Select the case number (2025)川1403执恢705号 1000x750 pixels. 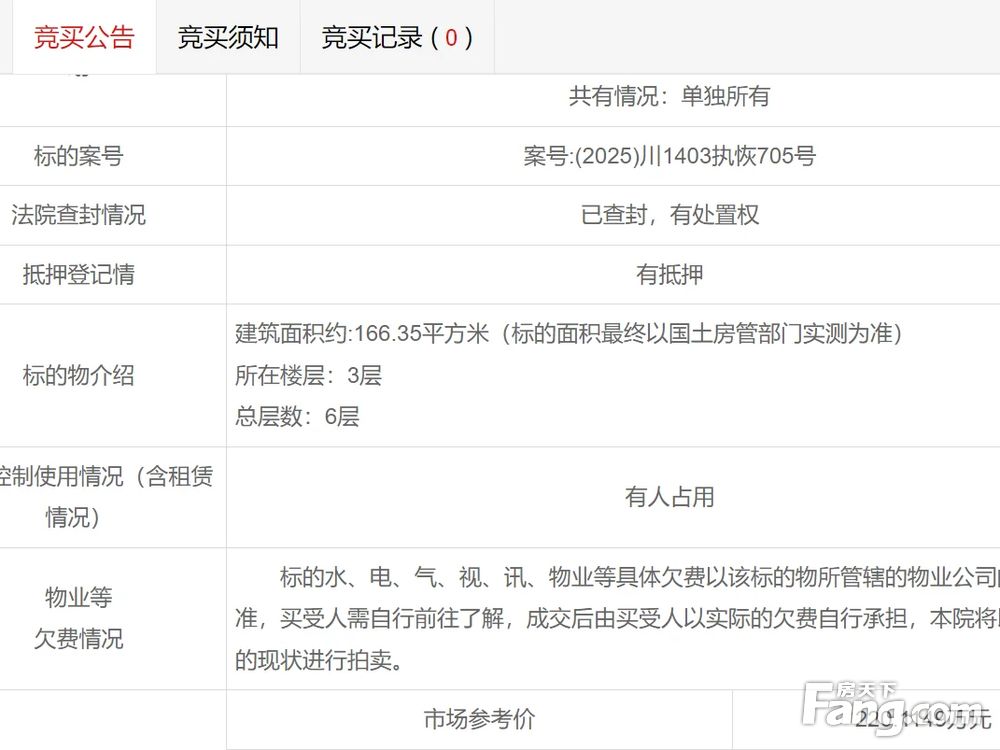tap(669, 156)
